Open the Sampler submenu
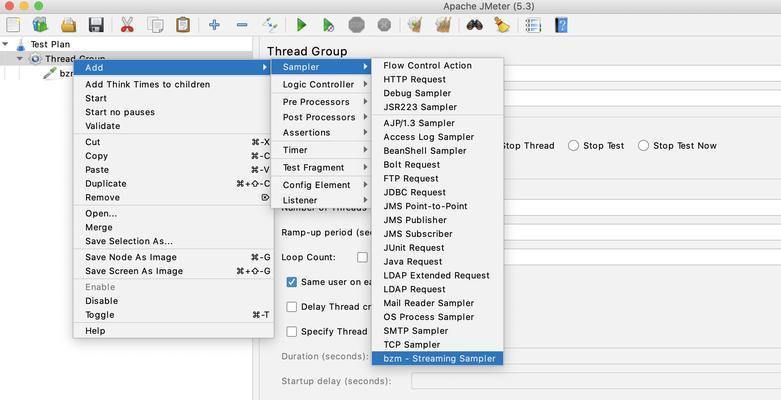The height and width of the screenshot is (400, 781). coord(321,67)
